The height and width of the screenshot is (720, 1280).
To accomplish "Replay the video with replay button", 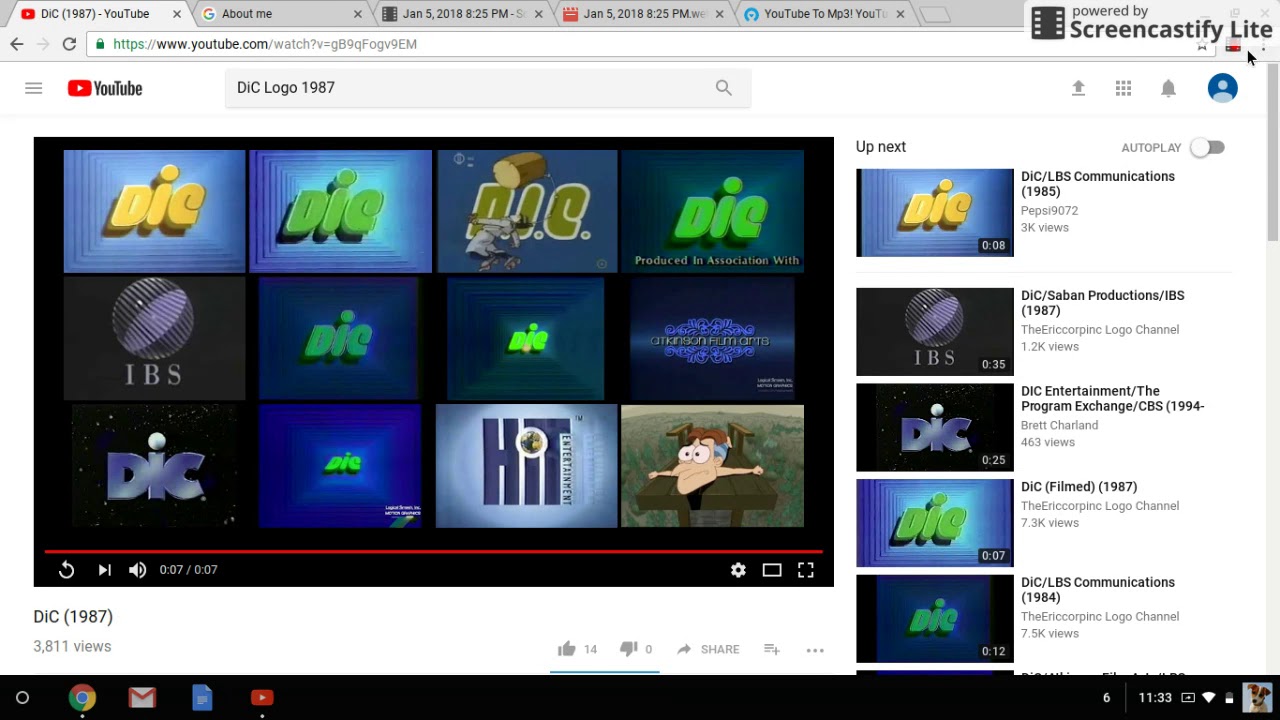I will 66,570.
